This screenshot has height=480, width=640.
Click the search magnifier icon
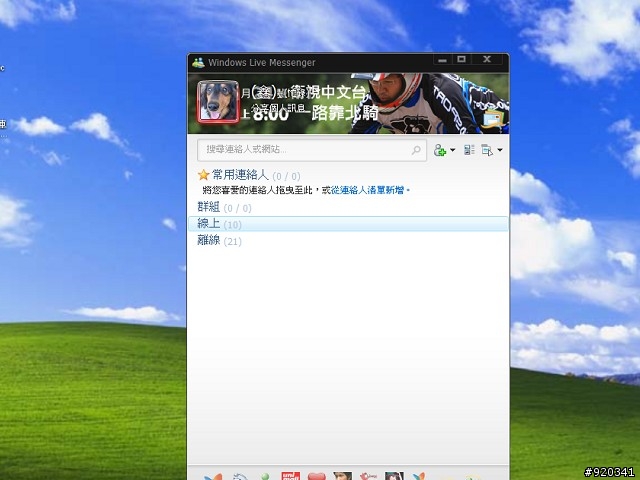(416, 150)
